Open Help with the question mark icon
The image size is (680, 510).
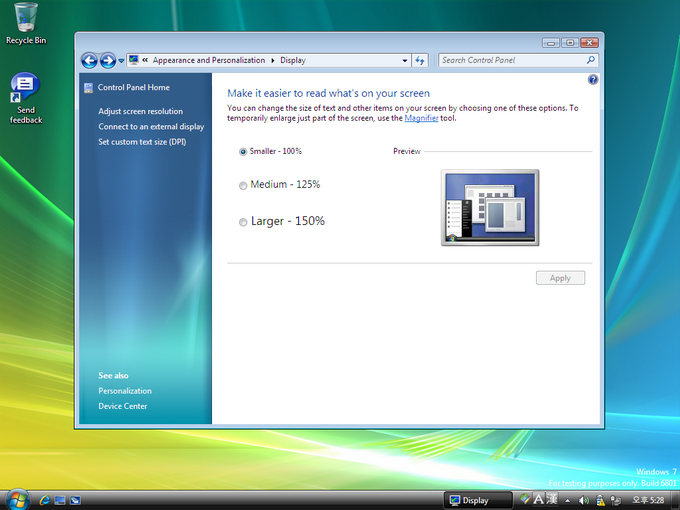coord(593,79)
